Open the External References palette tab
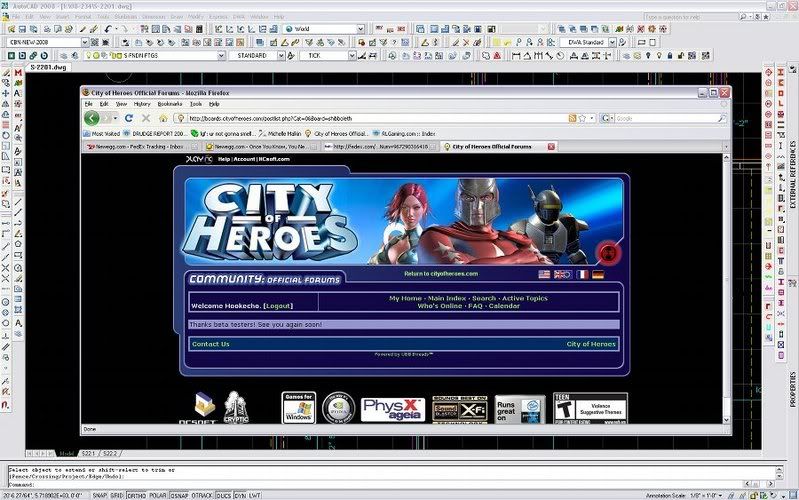The width and height of the screenshot is (799, 500). pyautogui.click(x=793, y=174)
